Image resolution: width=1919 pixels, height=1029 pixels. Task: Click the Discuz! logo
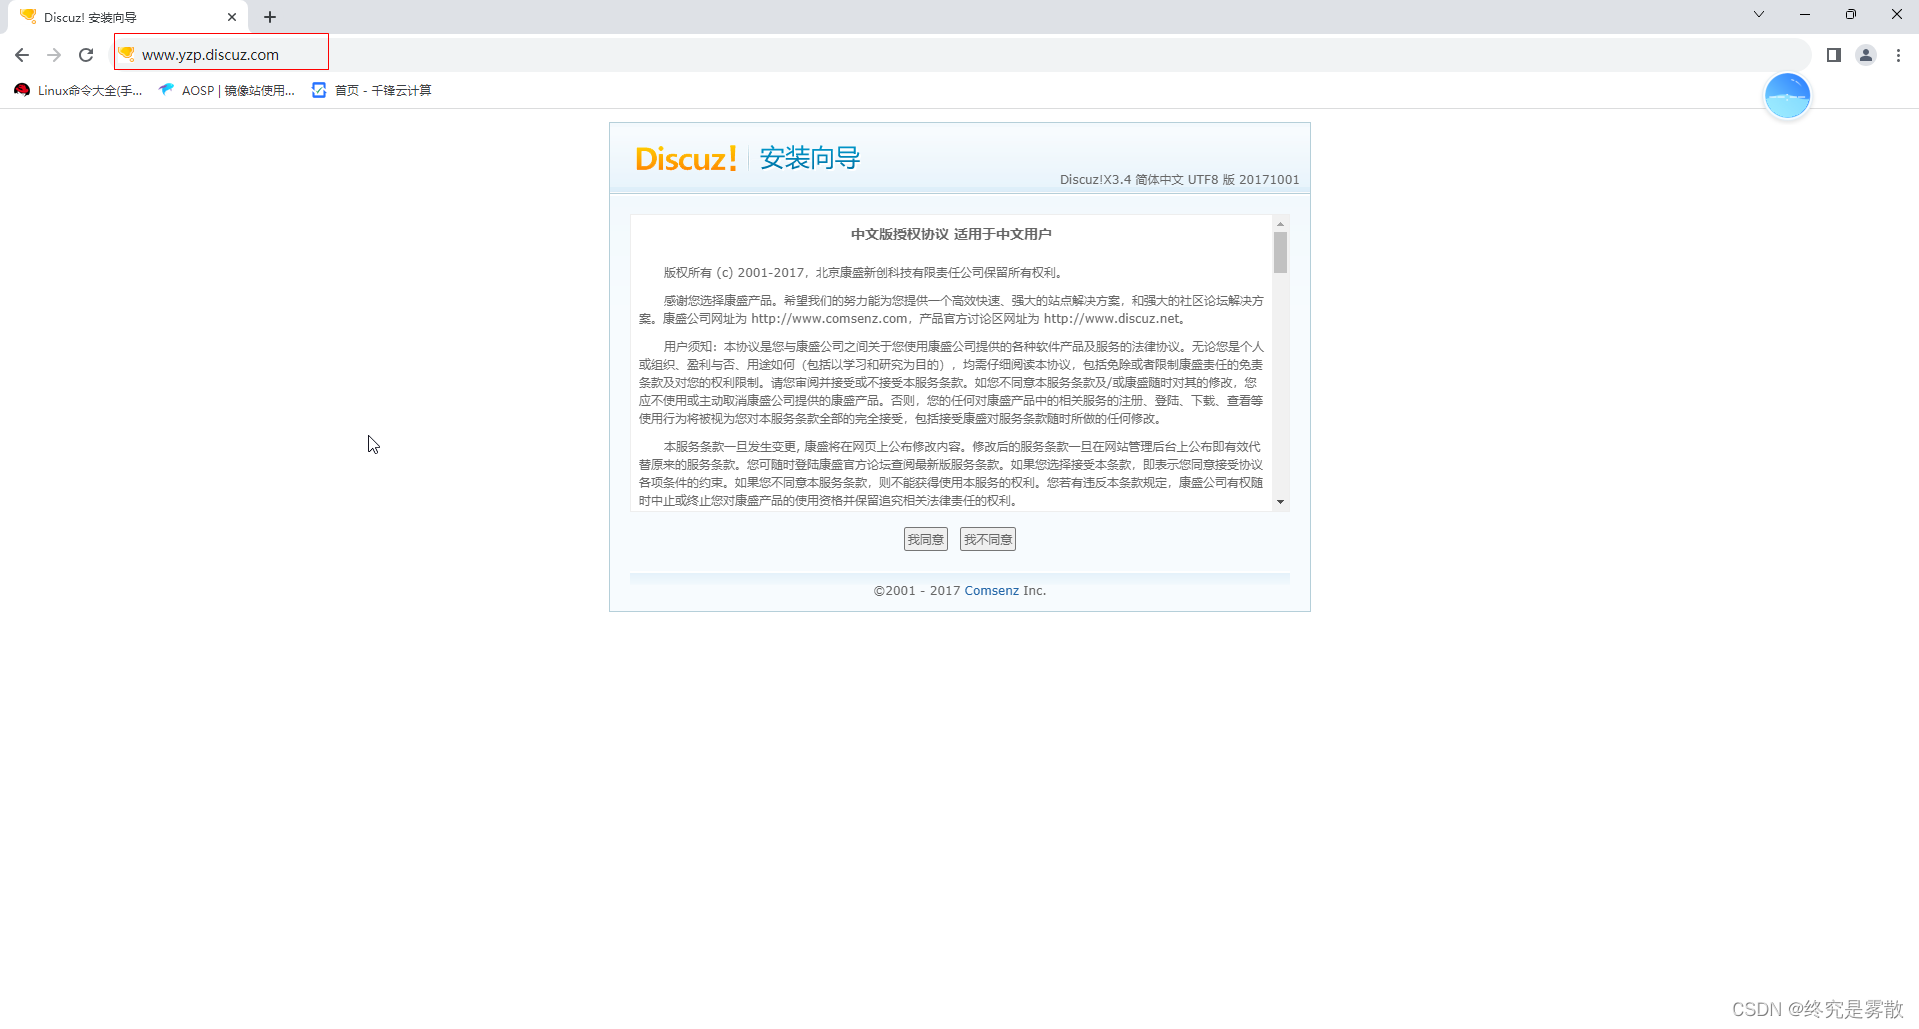point(686,159)
